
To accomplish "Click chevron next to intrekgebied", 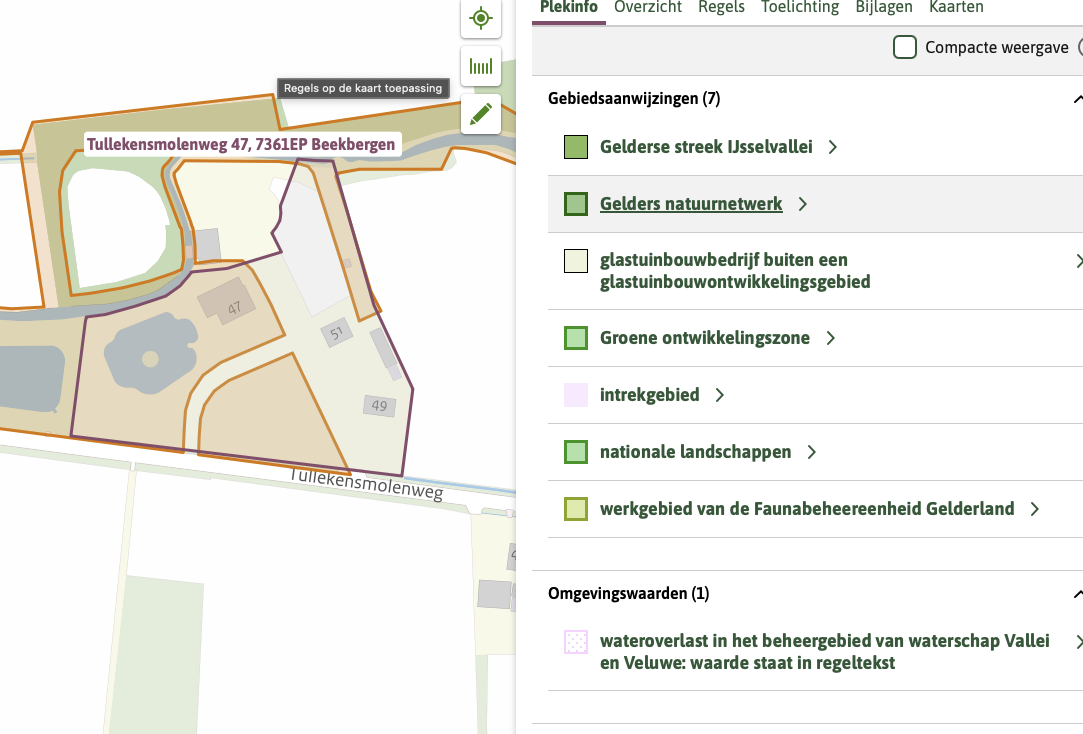I will pyautogui.click(x=720, y=395).
